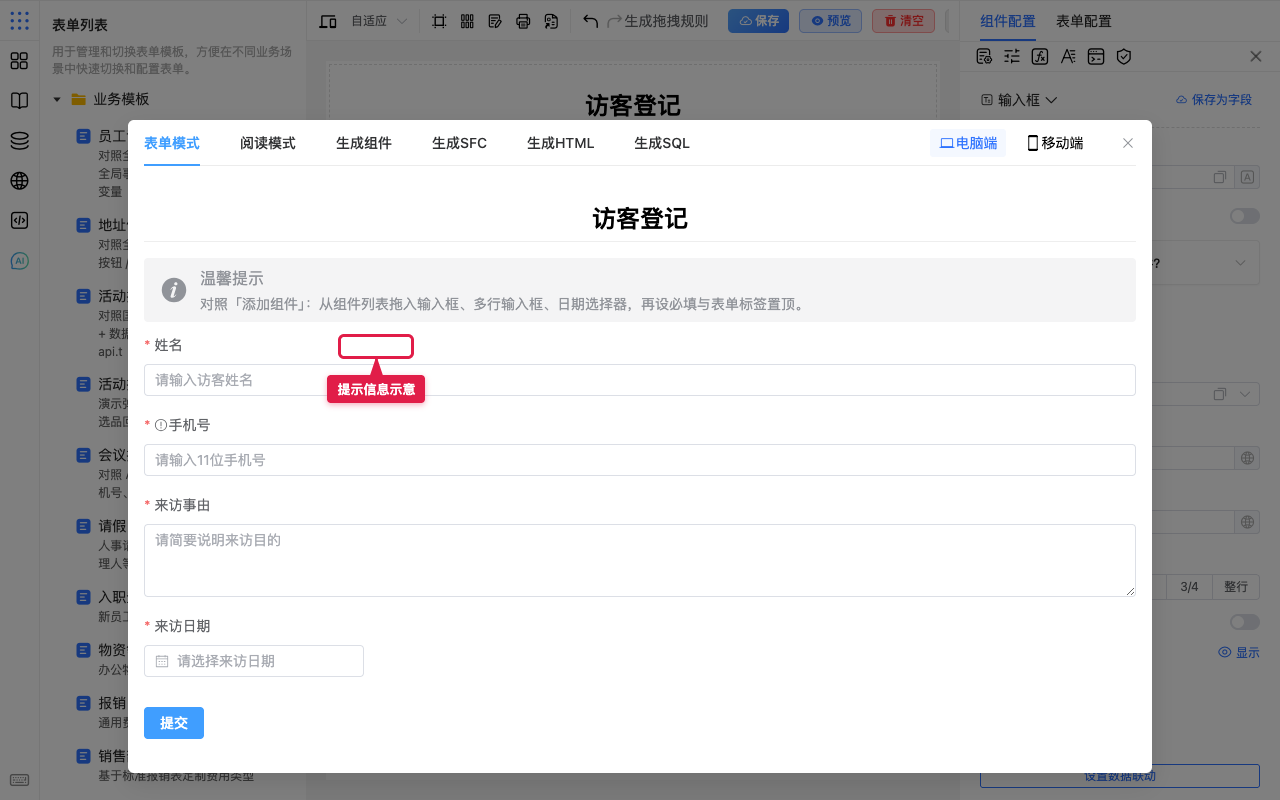The height and width of the screenshot is (800, 1280).
Task: Open the database icon in left sidebar
Action: pyautogui.click(x=19, y=141)
